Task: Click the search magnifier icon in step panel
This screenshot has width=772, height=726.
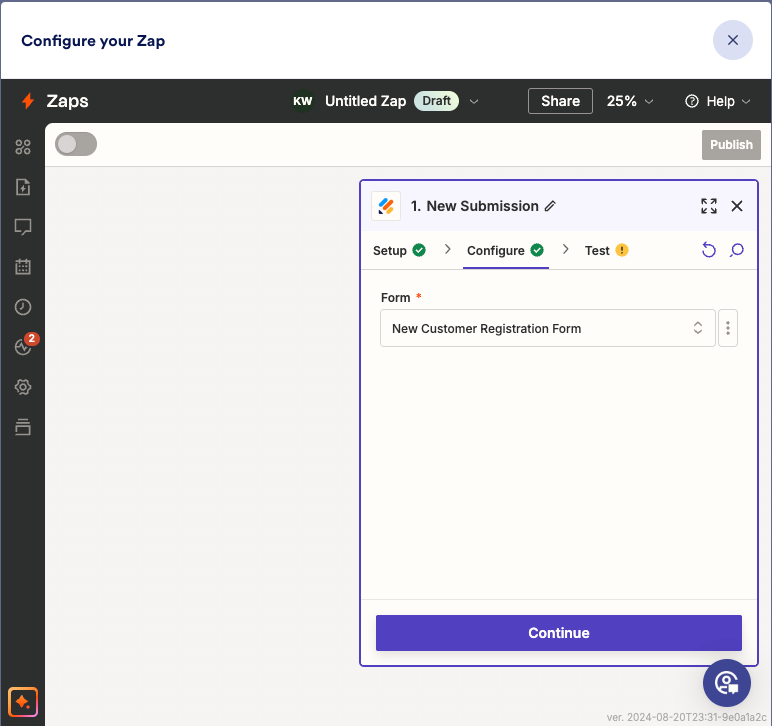Action: (737, 250)
